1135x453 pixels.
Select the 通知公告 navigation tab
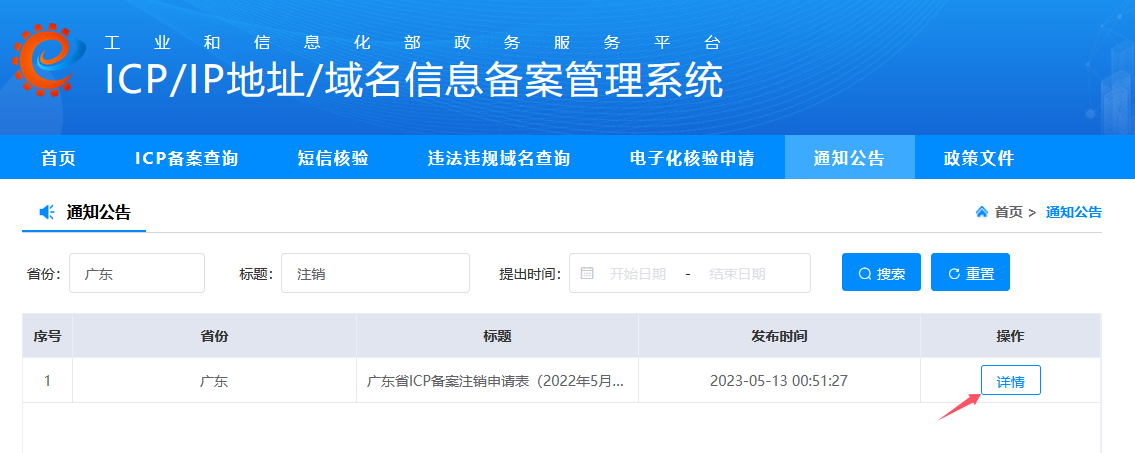850,158
